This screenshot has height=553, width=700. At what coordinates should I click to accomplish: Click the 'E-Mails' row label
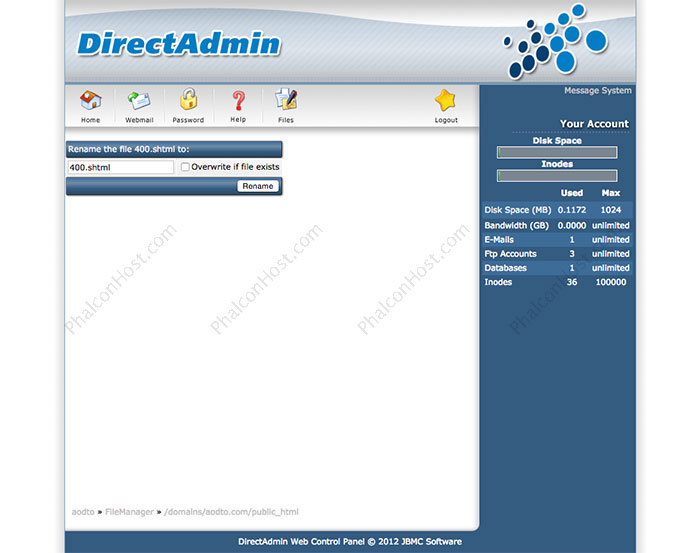[x=499, y=240]
